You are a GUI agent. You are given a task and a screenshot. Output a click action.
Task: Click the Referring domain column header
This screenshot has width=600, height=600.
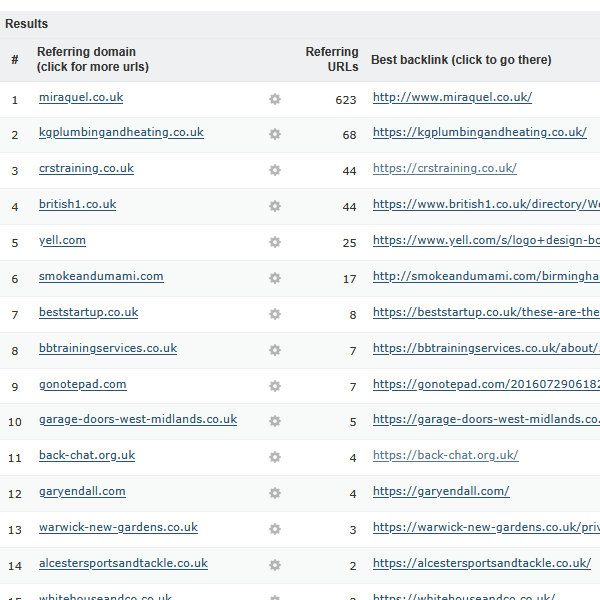[x=93, y=59]
